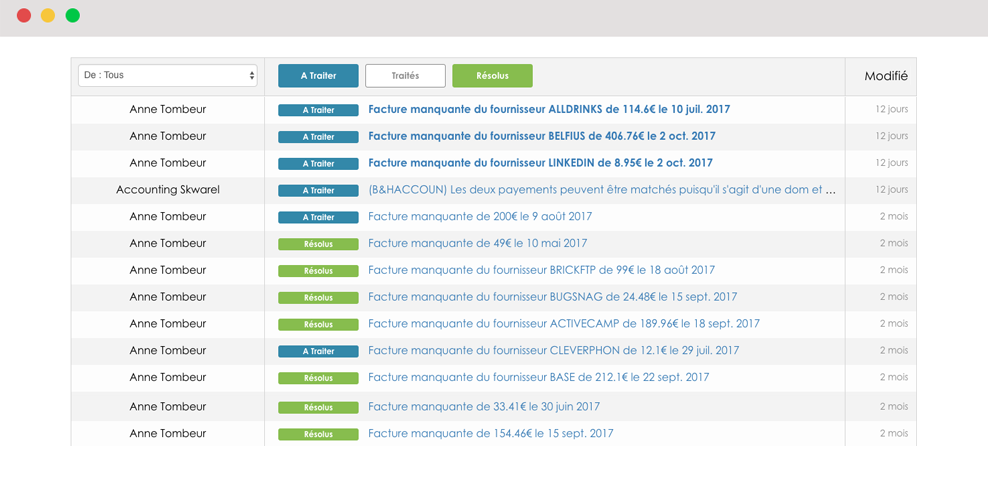Image resolution: width=988 pixels, height=484 pixels.
Task: Toggle the 'Traités' filter button
Action: pyautogui.click(x=405, y=76)
